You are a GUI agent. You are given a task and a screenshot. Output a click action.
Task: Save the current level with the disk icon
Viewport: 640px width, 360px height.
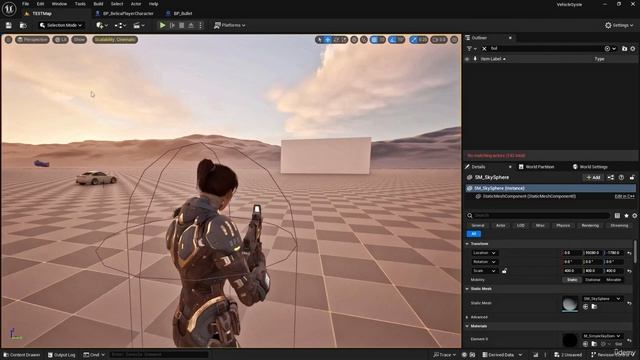(x=9, y=25)
